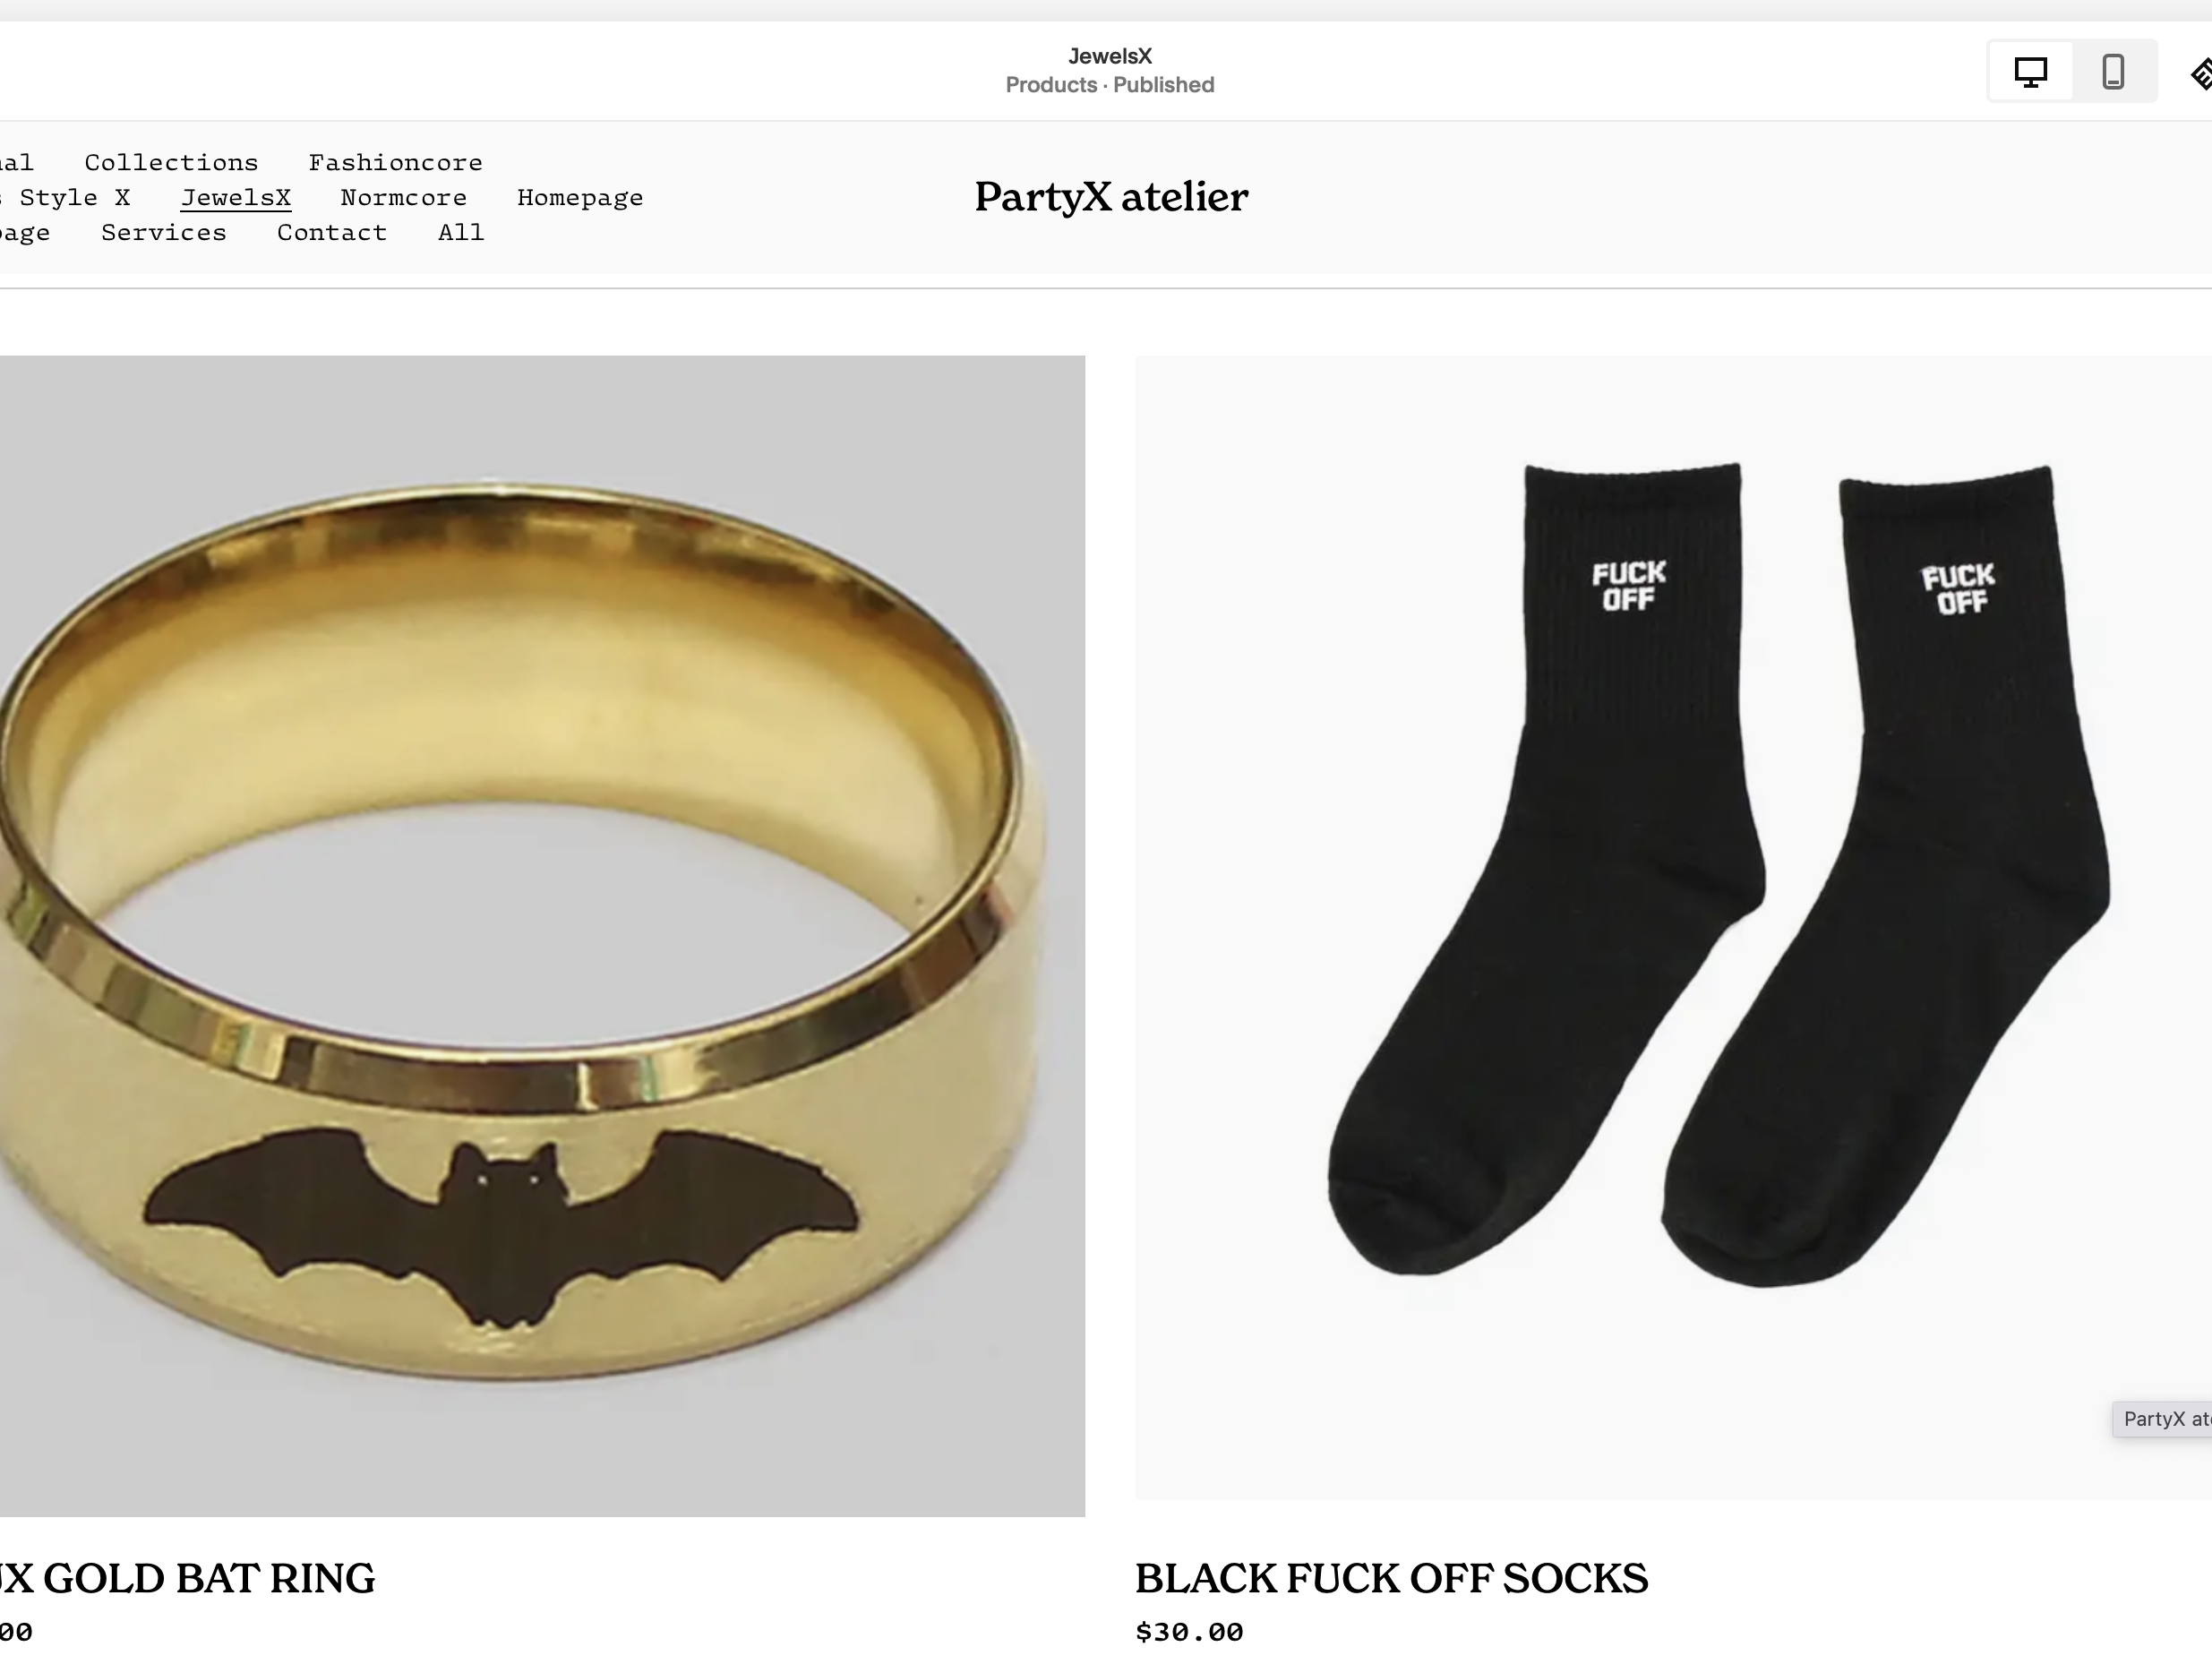Image resolution: width=2212 pixels, height=1664 pixels.
Task: Open the Contact navigation link
Action: (x=332, y=232)
